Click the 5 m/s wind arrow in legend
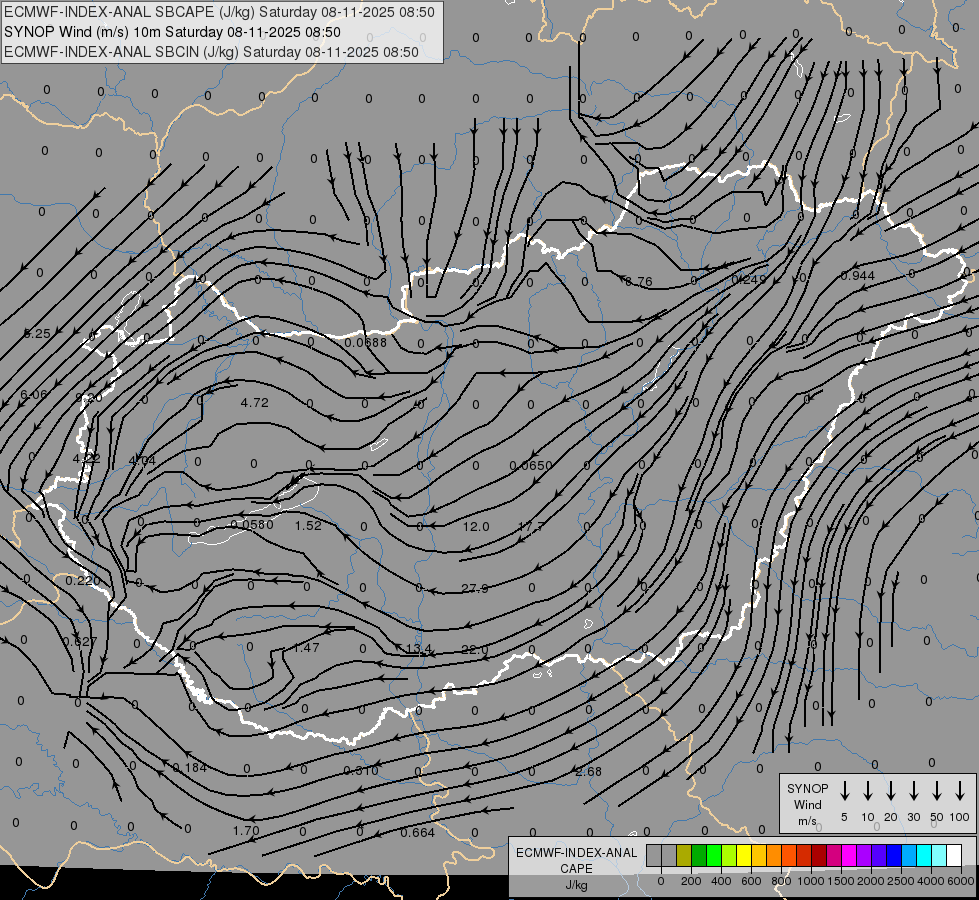Viewport: 979px width, 900px height. click(x=844, y=791)
